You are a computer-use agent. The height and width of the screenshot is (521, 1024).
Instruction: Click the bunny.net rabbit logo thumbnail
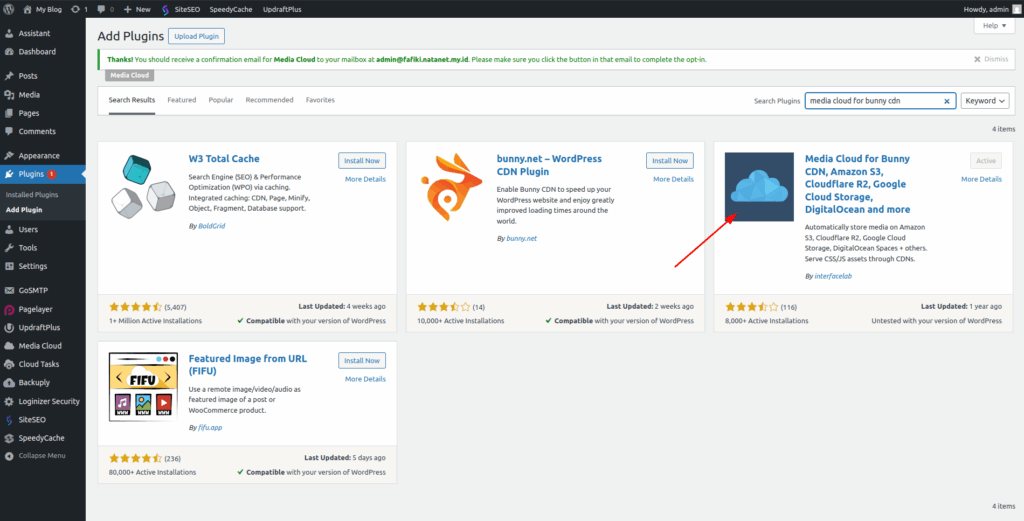pos(452,187)
